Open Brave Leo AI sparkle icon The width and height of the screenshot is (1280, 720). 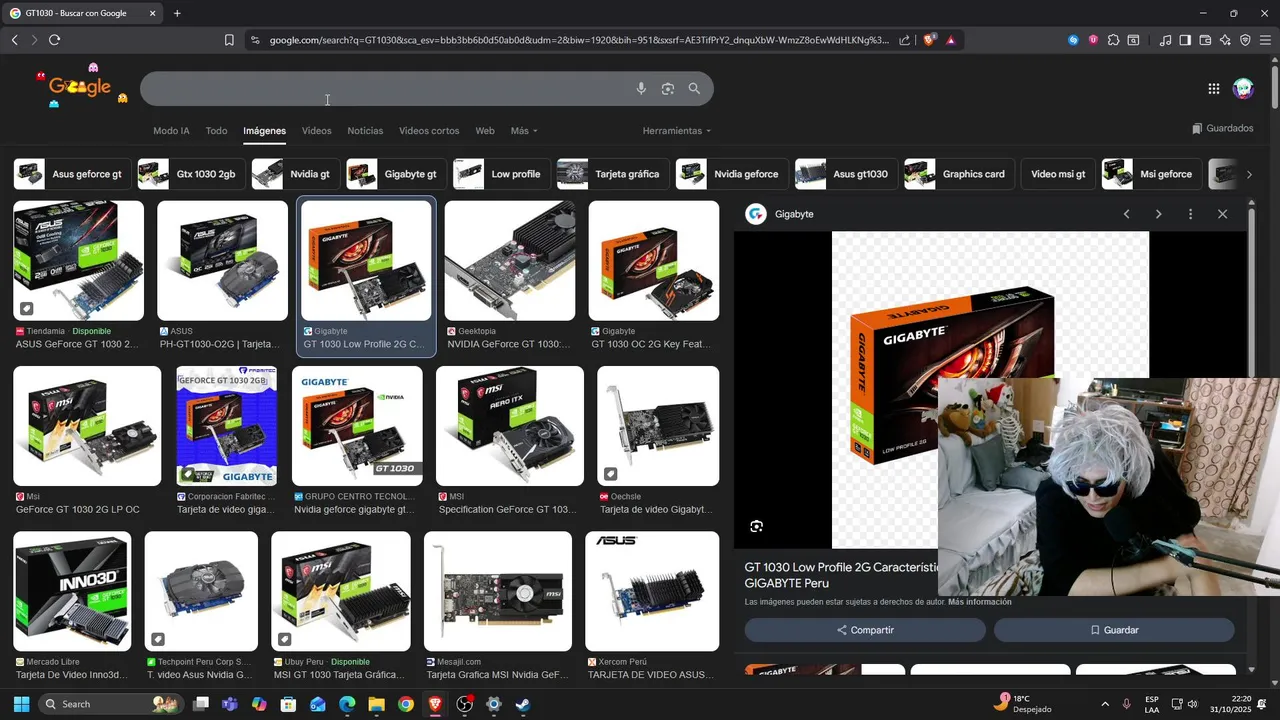[1225, 40]
